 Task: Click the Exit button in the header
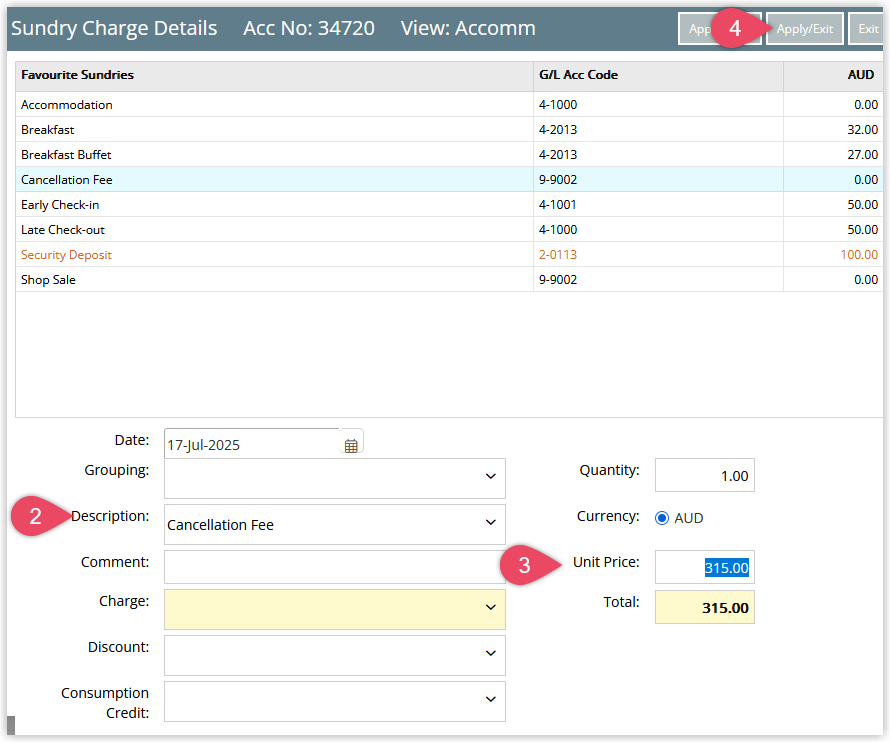pos(867,29)
